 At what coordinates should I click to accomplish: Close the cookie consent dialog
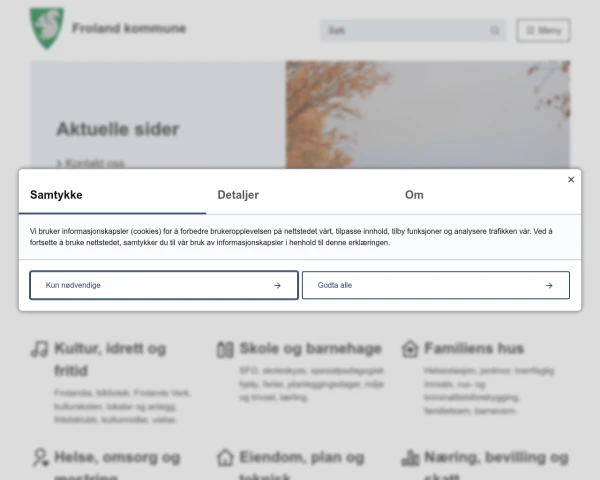pos(571,180)
